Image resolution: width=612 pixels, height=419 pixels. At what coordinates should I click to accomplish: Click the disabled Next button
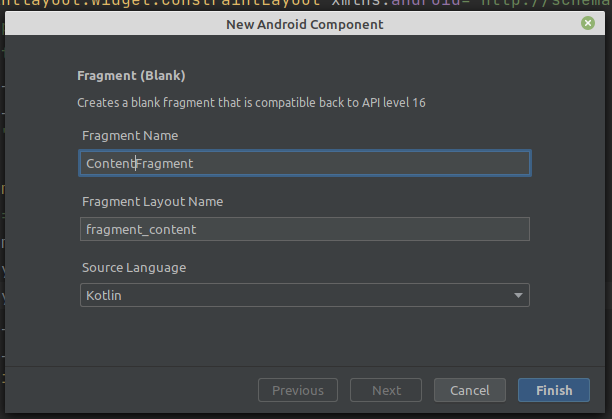[x=386, y=391]
